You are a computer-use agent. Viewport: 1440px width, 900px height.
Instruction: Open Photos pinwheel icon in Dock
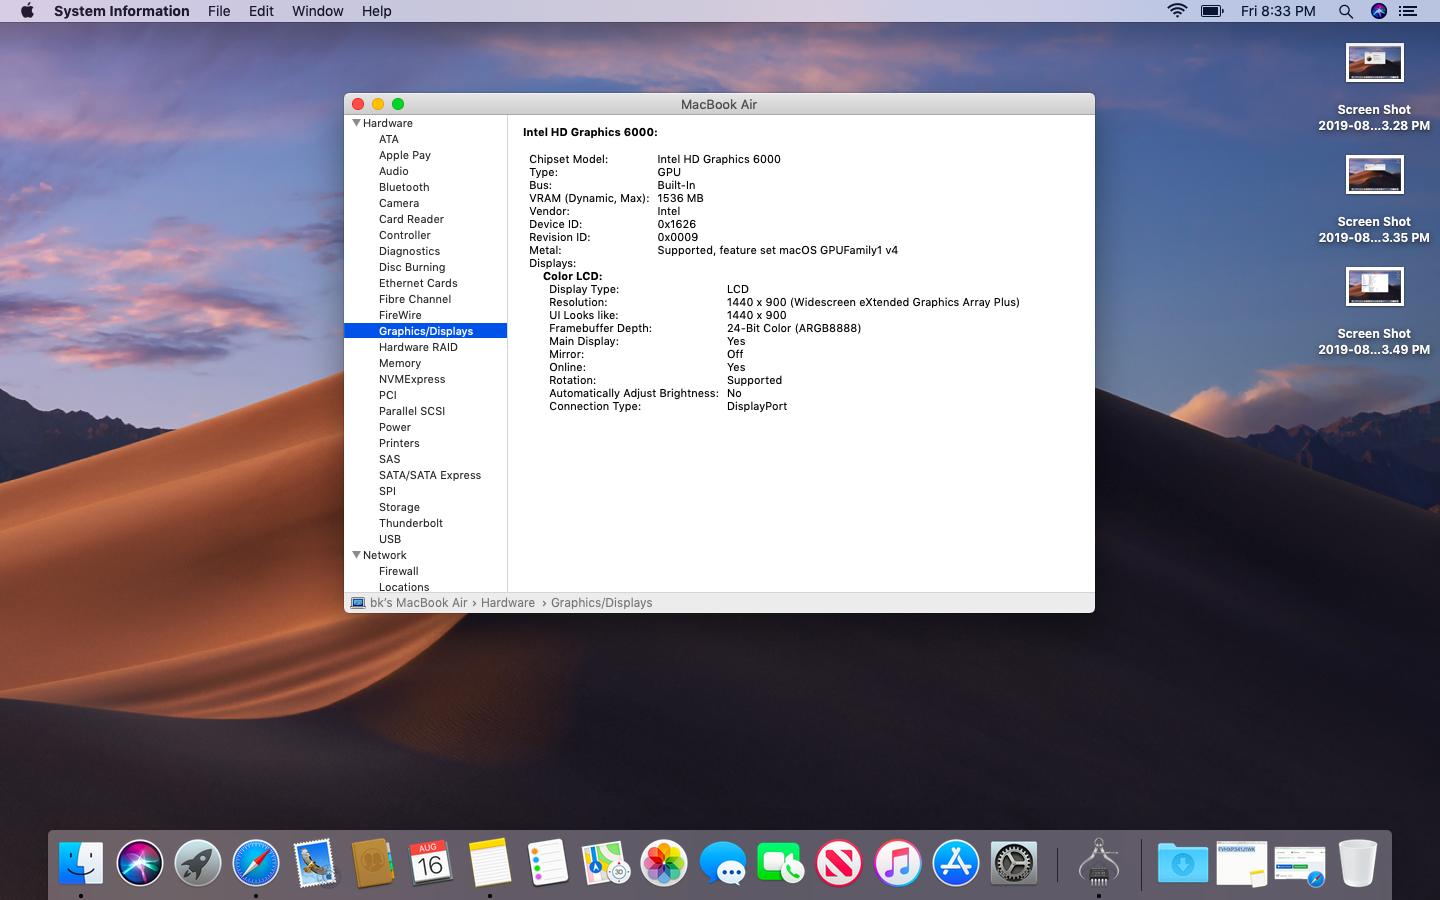[663, 862]
